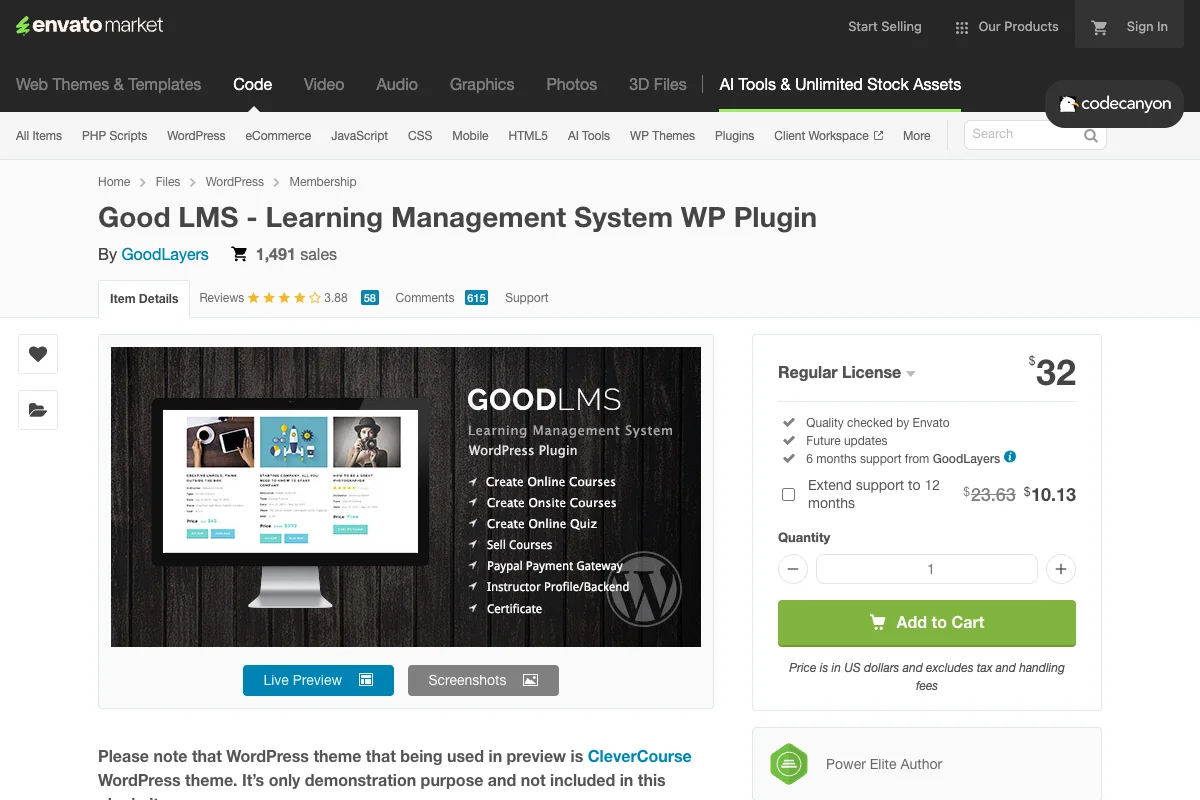This screenshot has height=800, width=1200.
Task: Open WordPress subcategory in nav bar
Action: click(x=196, y=136)
